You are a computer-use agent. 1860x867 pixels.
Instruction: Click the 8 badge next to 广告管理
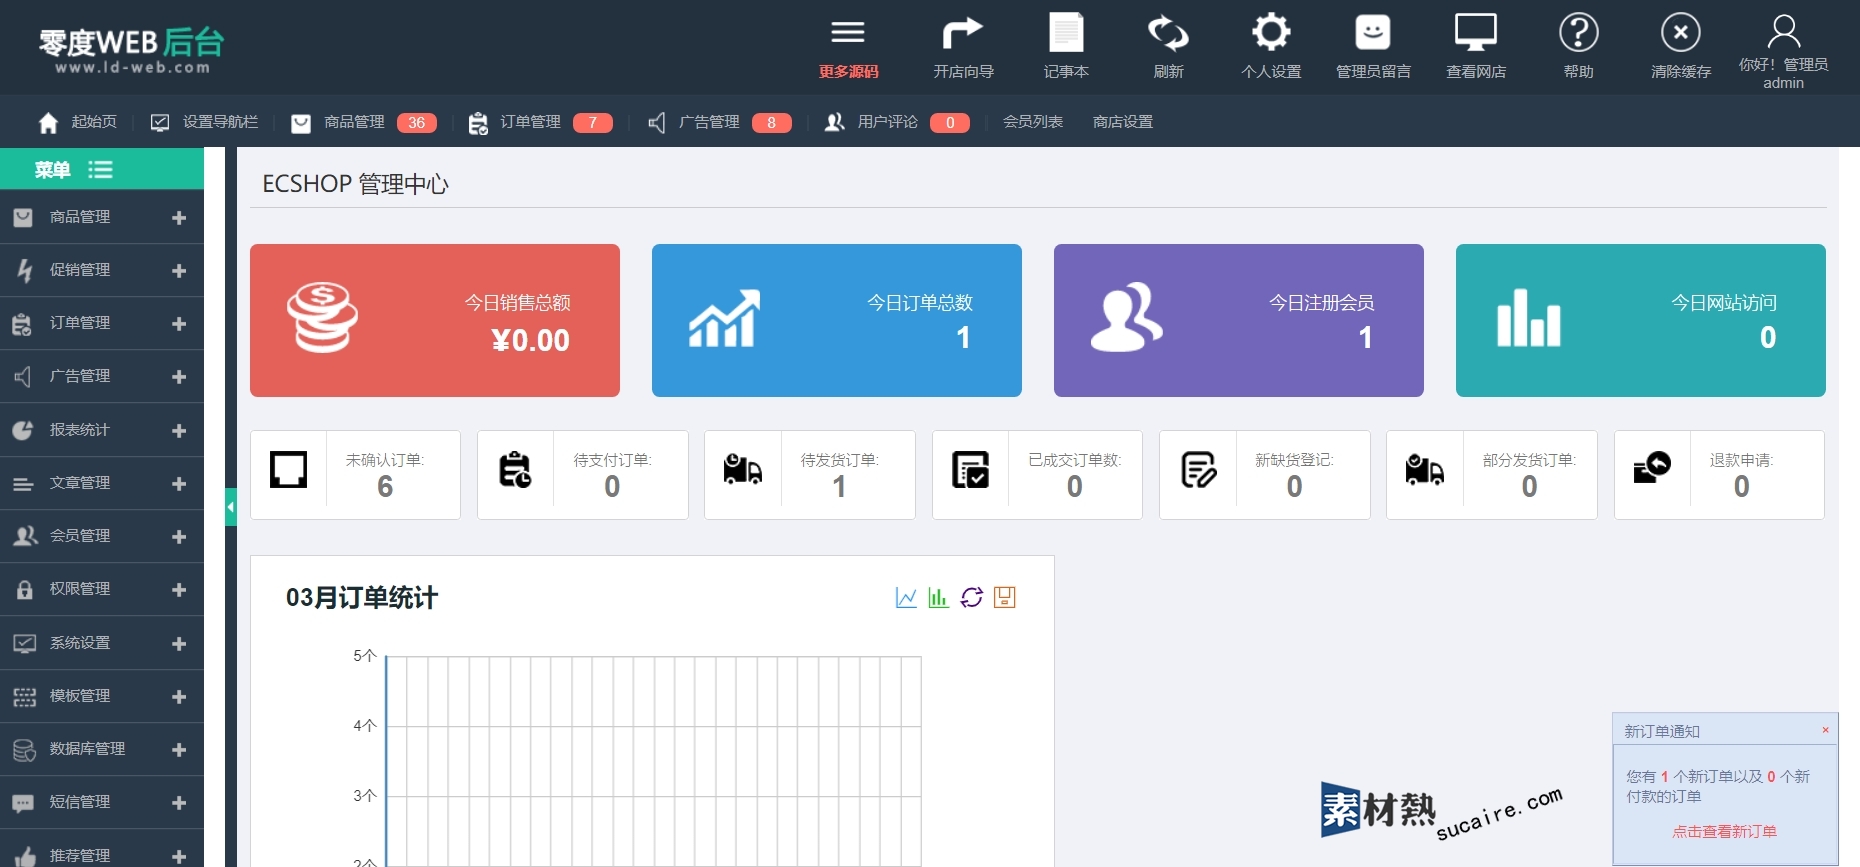click(x=771, y=123)
